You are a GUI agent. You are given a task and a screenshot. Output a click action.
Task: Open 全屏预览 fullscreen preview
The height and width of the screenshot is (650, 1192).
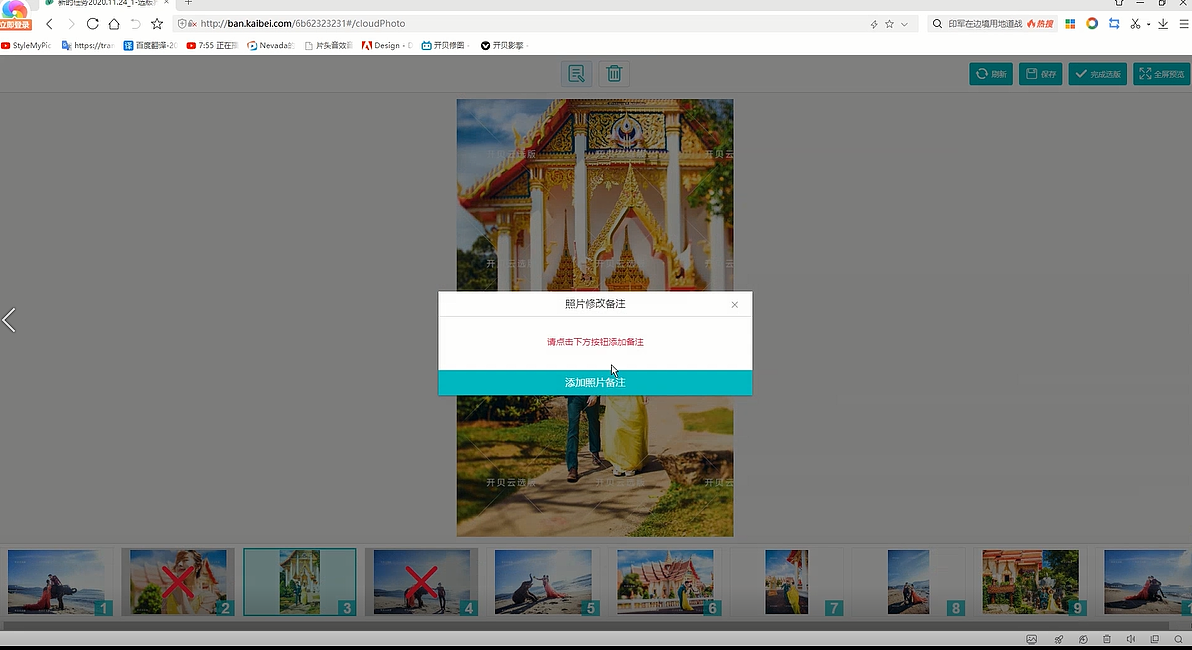point(1161,74)
